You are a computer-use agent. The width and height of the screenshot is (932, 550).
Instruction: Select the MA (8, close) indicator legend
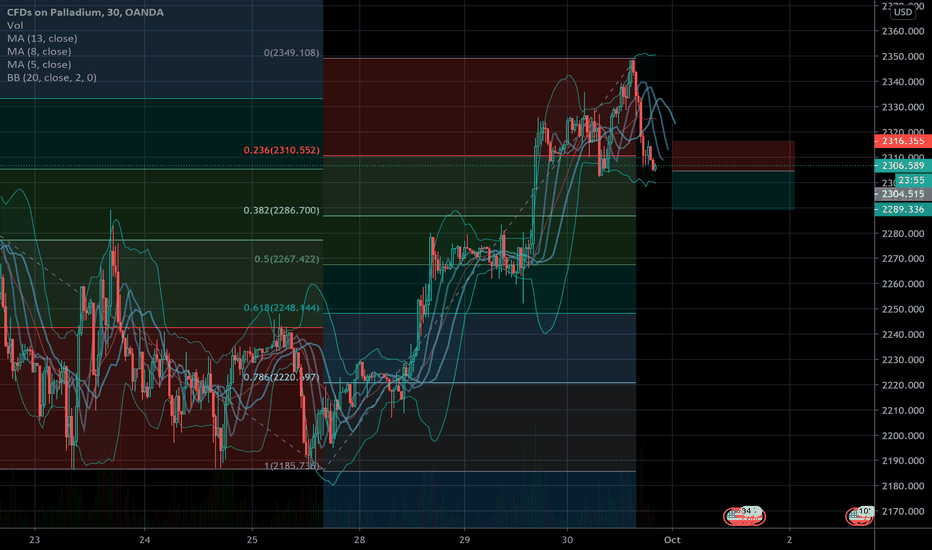coord(39,51)
